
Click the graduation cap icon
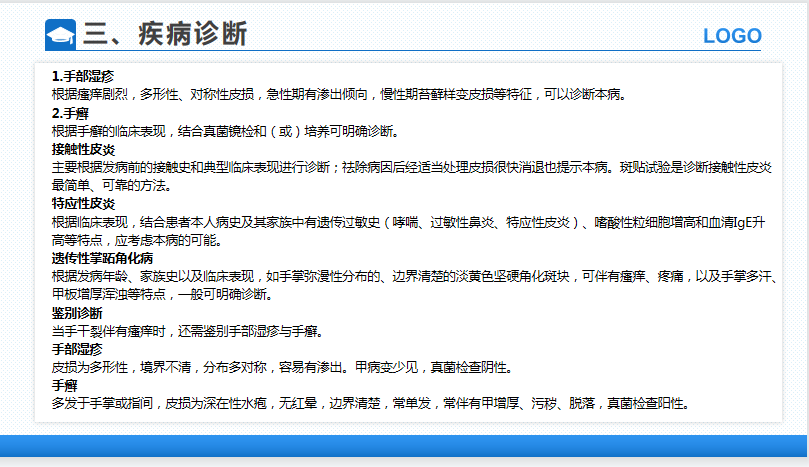pyautogui.click(x=60, y=35)
